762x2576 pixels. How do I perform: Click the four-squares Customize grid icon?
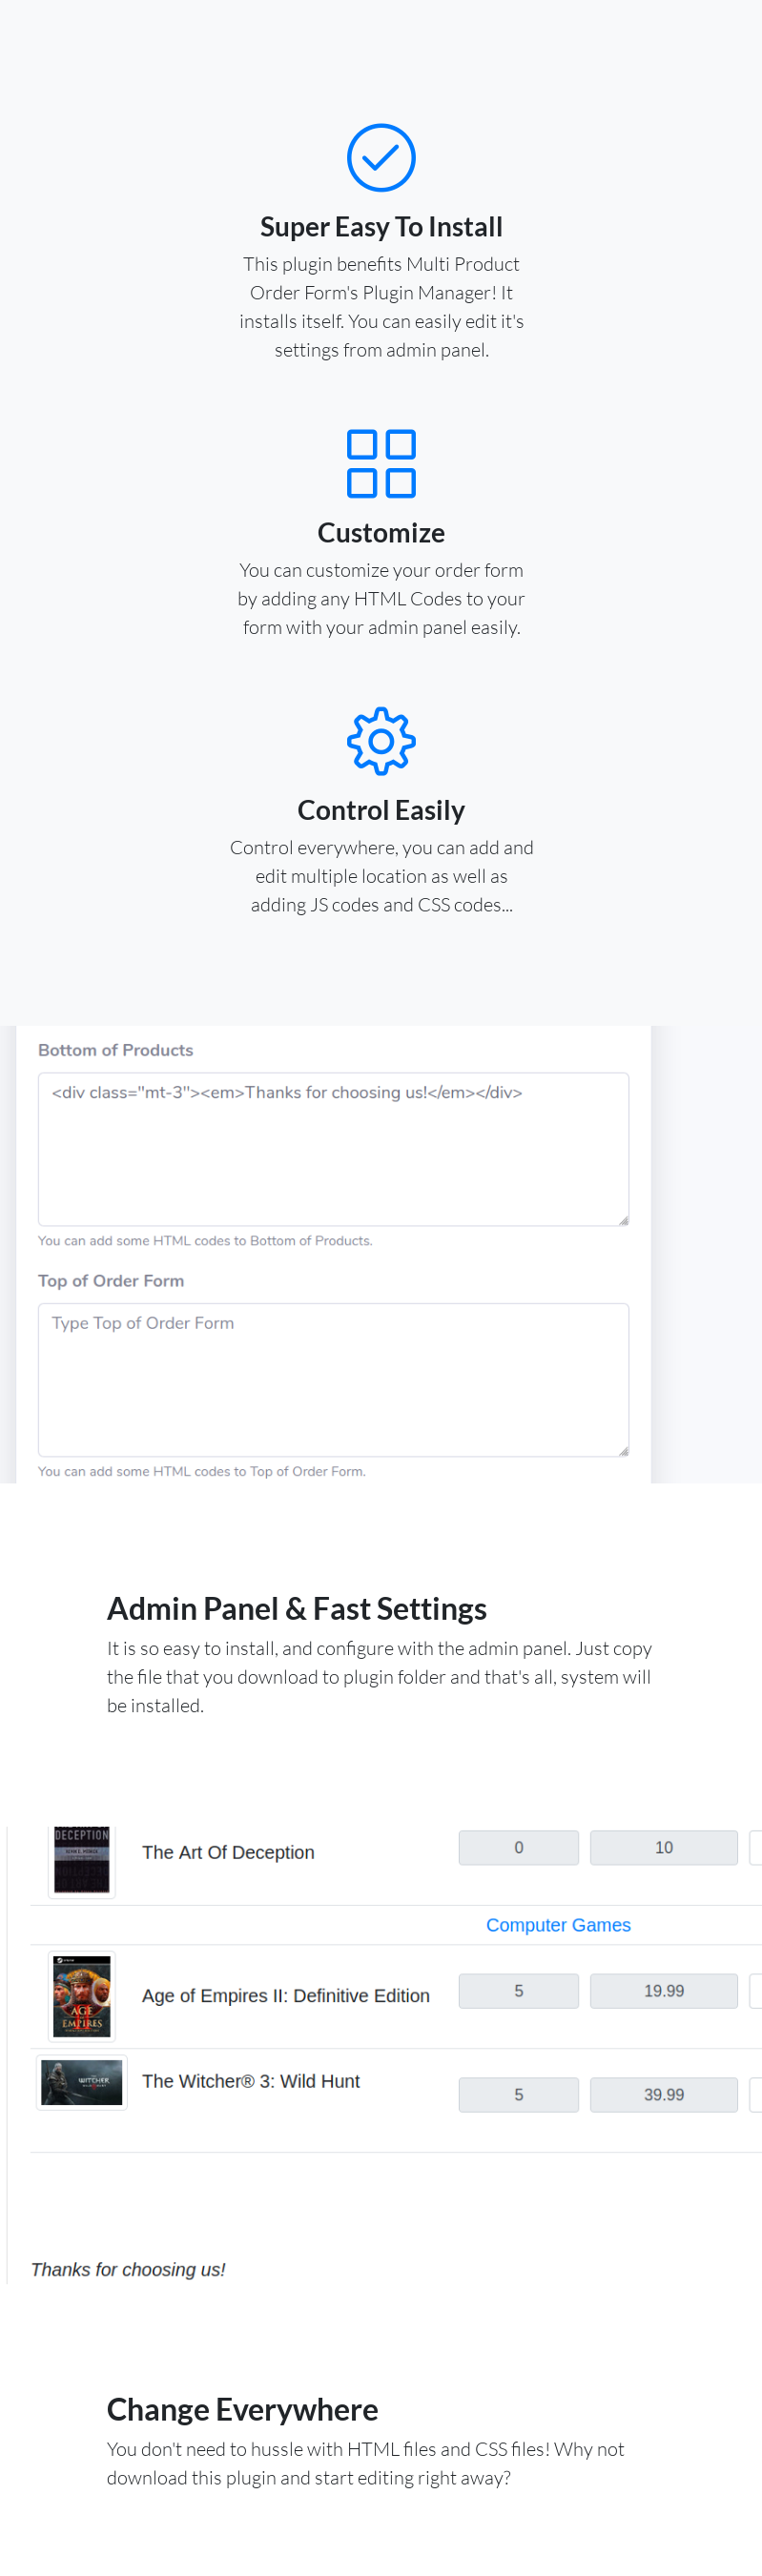381,463
